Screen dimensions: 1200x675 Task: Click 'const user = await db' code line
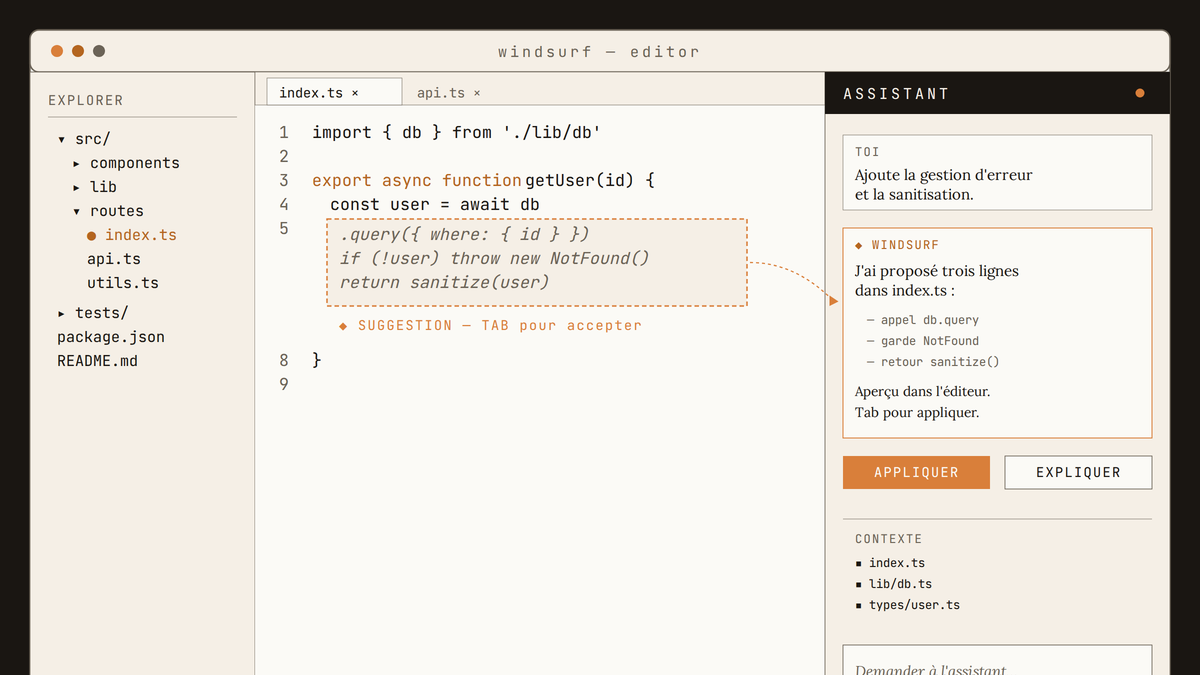[435, 204]
